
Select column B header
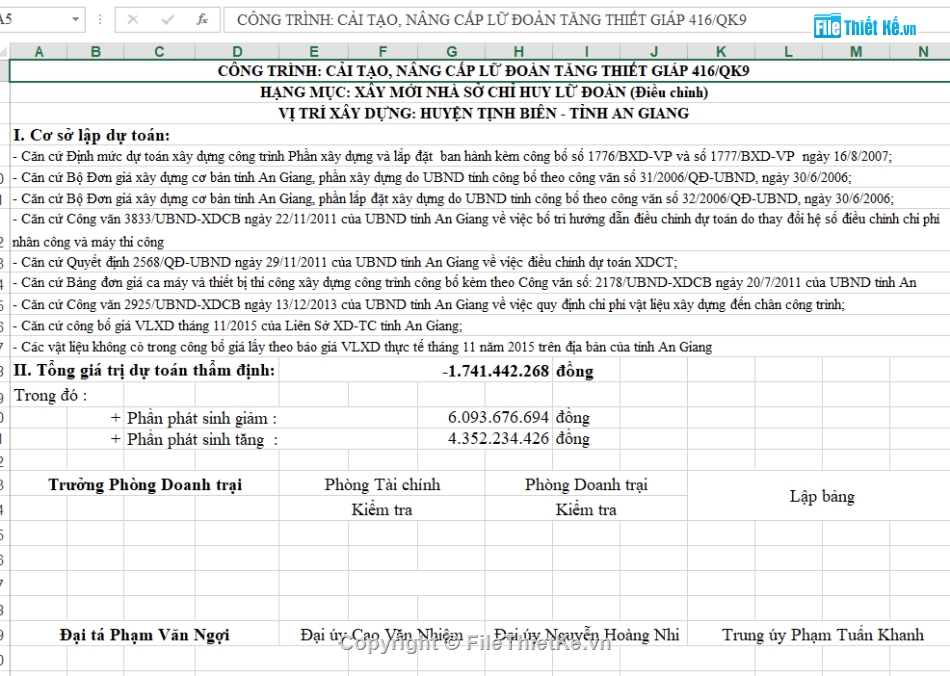click(x=96, y=51)
